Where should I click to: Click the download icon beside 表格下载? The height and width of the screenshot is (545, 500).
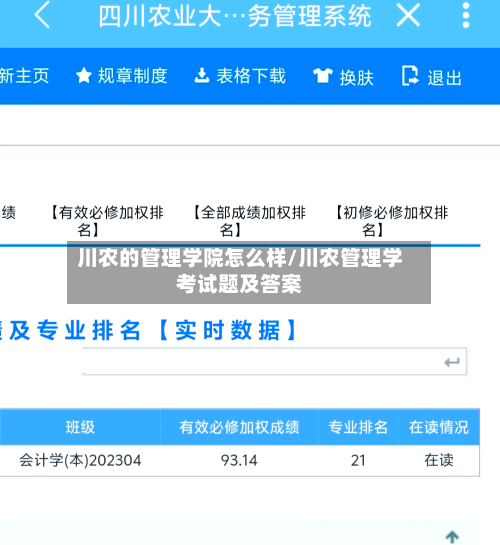202,76
